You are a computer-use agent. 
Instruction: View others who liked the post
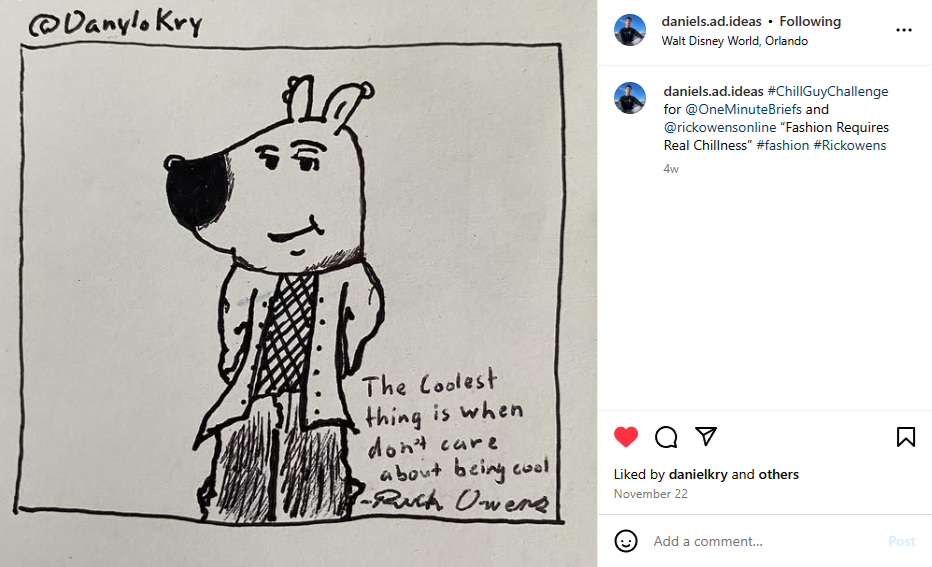pyautogui.click(x=779, y=474)
